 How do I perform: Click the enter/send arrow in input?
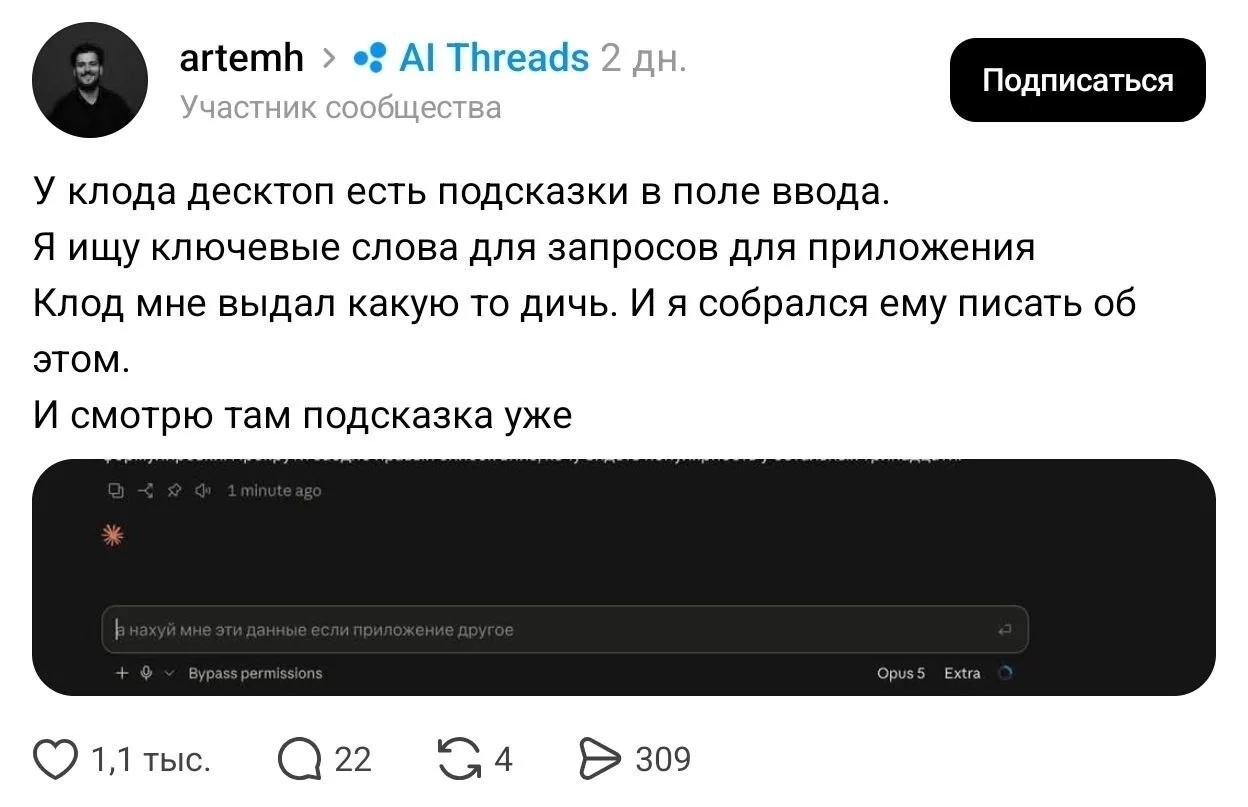tap(1006, 630)
